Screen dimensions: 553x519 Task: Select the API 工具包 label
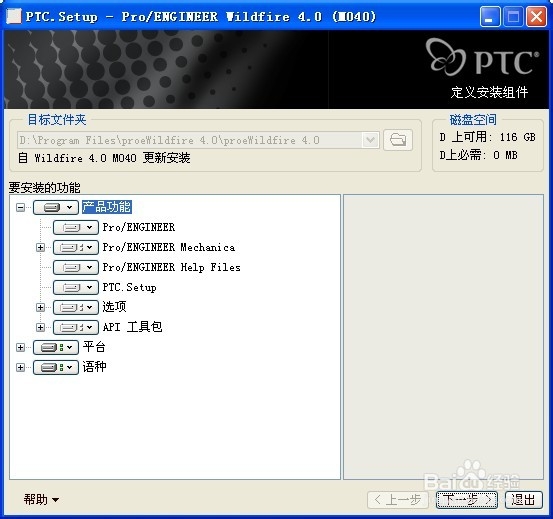pyautogui.click(x=132, y=327)
